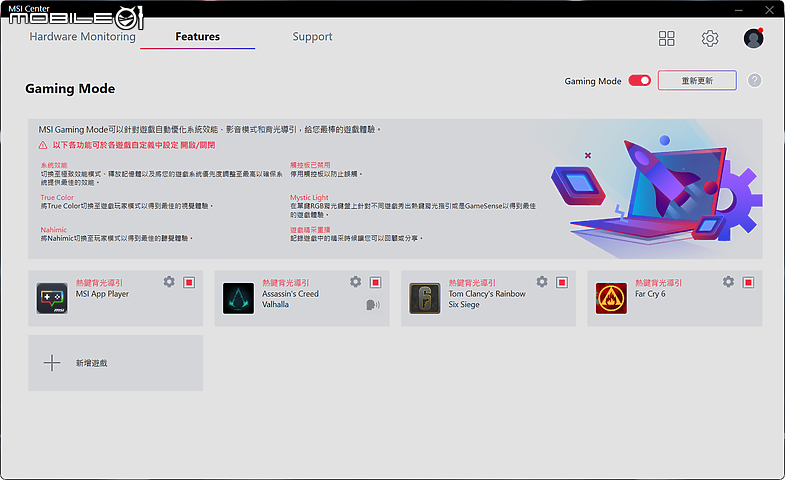Open settings gear for Assassin's Creed Valhalla
Screen dimensions: 785x480
coord(355,282)
